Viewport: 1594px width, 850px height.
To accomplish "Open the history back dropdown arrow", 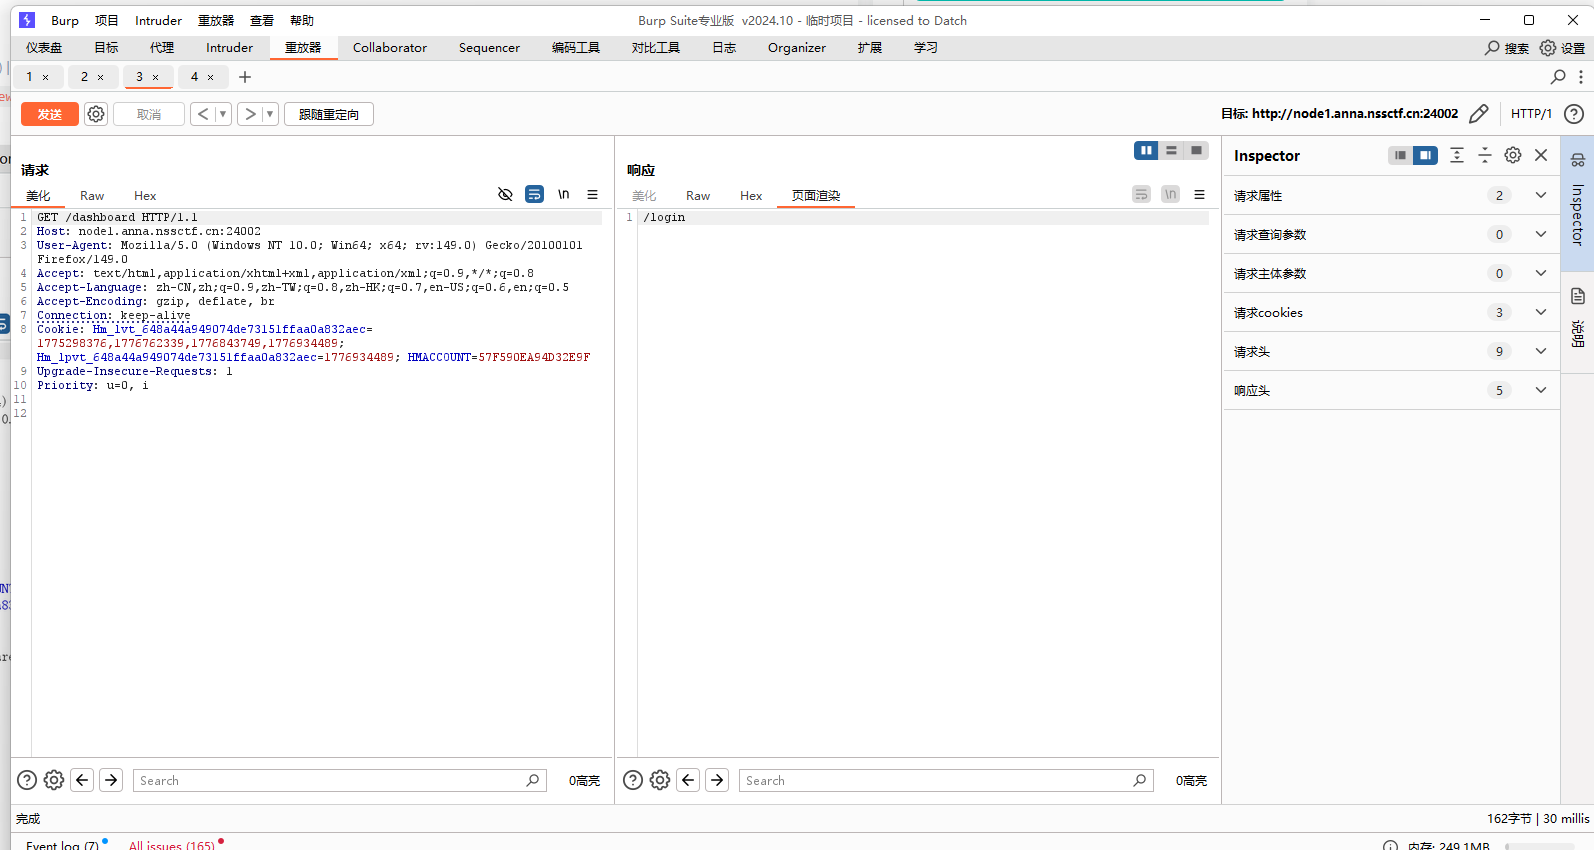I will tap(222, 114).
